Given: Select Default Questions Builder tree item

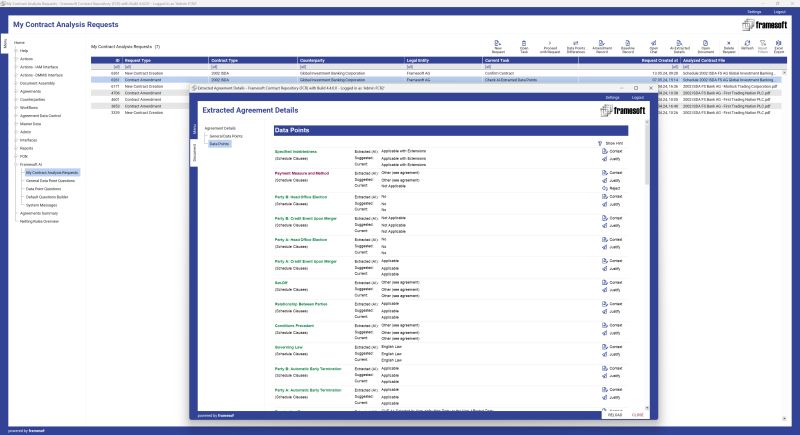Looking at the screenshot, I should point(47,197).
